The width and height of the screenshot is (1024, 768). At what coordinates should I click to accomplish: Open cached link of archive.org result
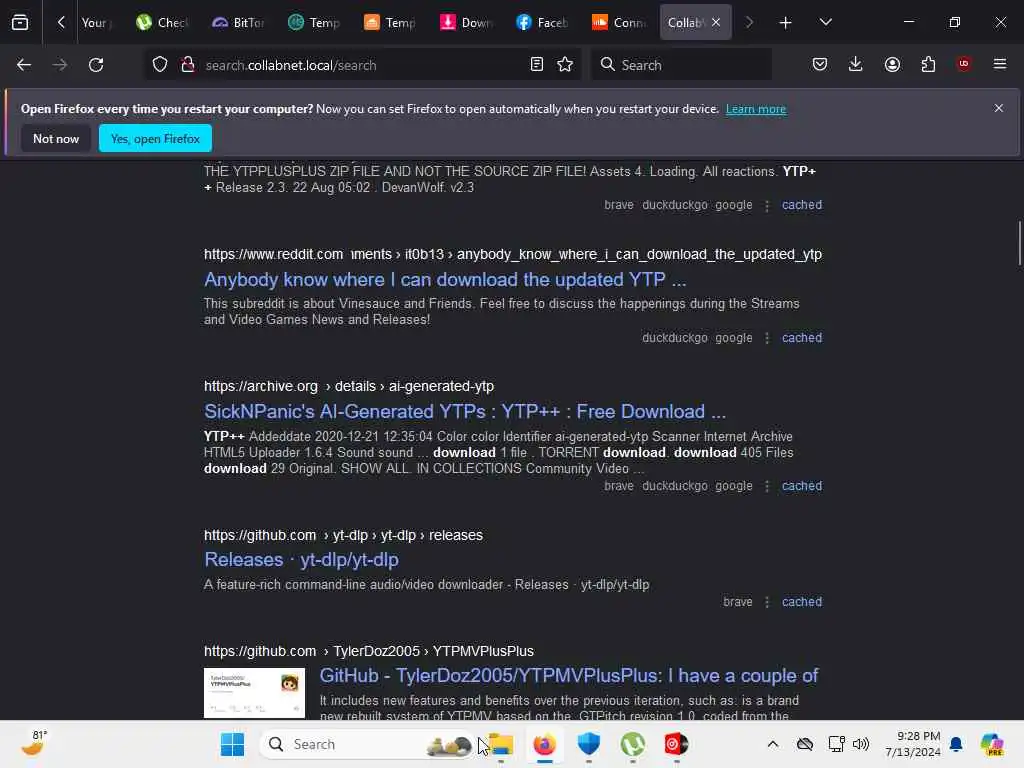click(x=801, y=486)
